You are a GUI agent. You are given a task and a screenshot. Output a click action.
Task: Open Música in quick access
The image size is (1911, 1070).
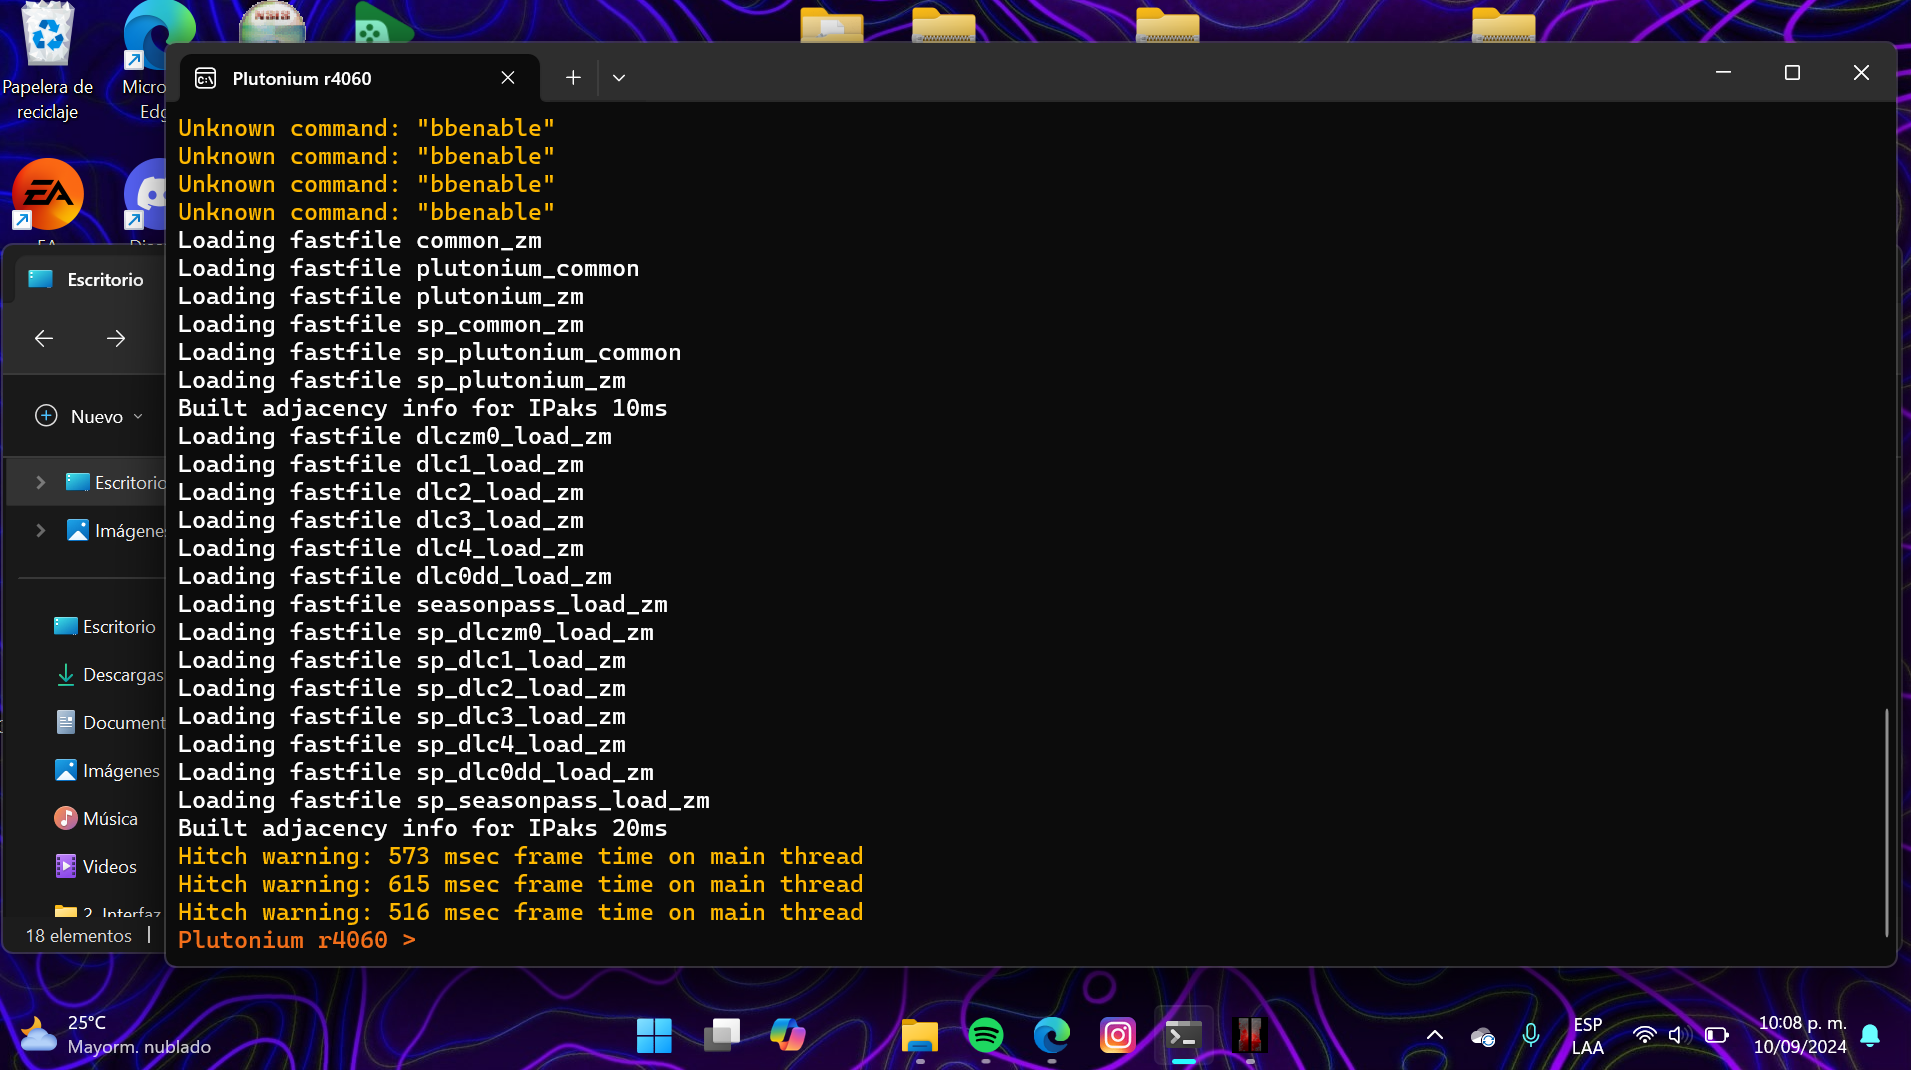coord(96,819)
